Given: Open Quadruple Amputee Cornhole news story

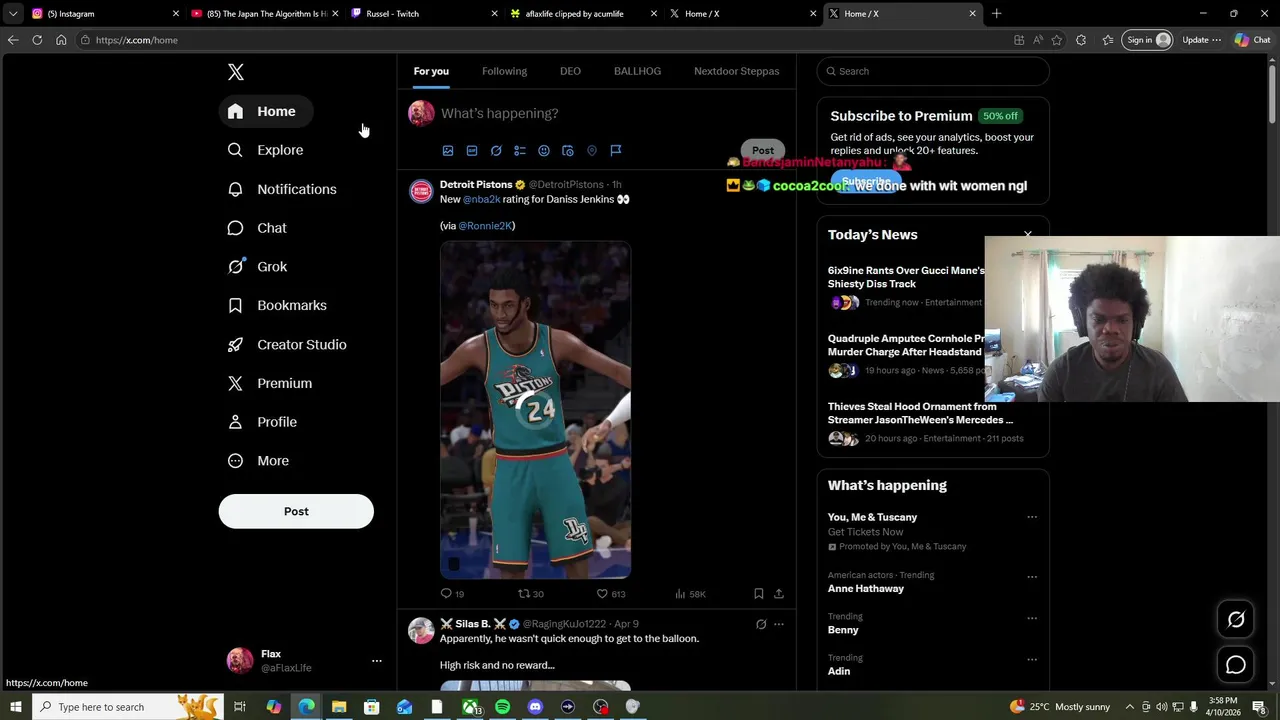Looking at the screenshot, I should click(905, 354).
